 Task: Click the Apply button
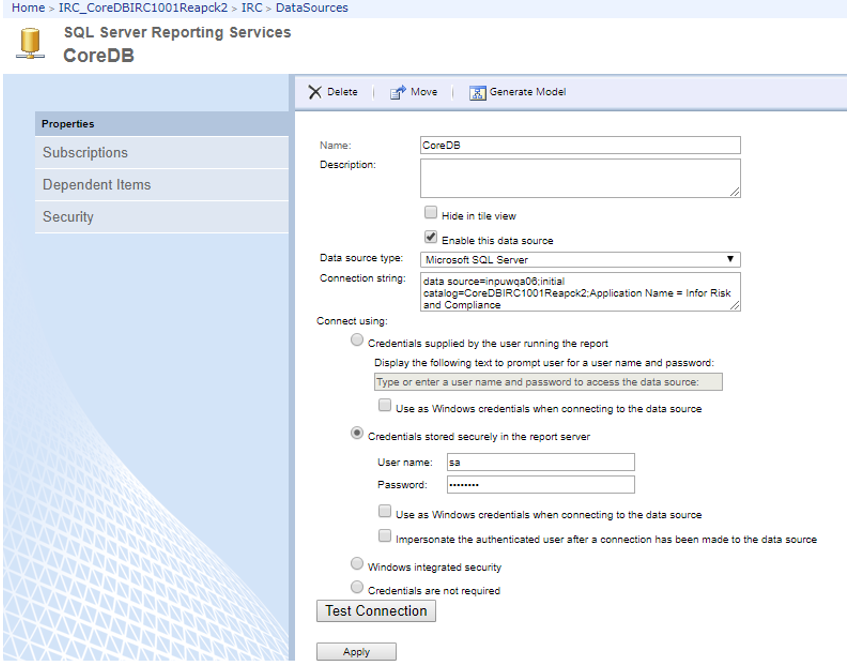tap(356, 652)
